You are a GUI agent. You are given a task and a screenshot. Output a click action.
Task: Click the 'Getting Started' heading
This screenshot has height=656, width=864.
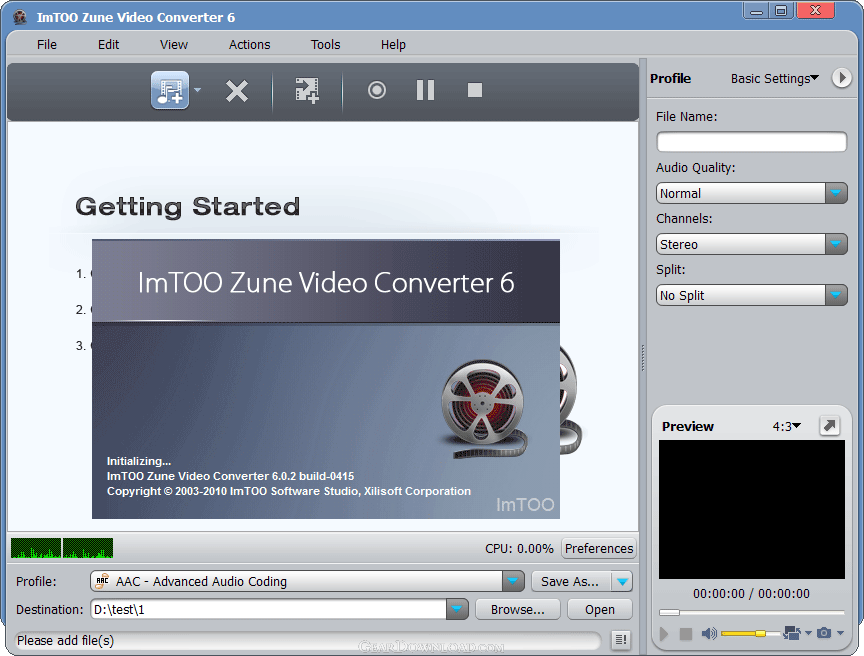pos(187,207)
